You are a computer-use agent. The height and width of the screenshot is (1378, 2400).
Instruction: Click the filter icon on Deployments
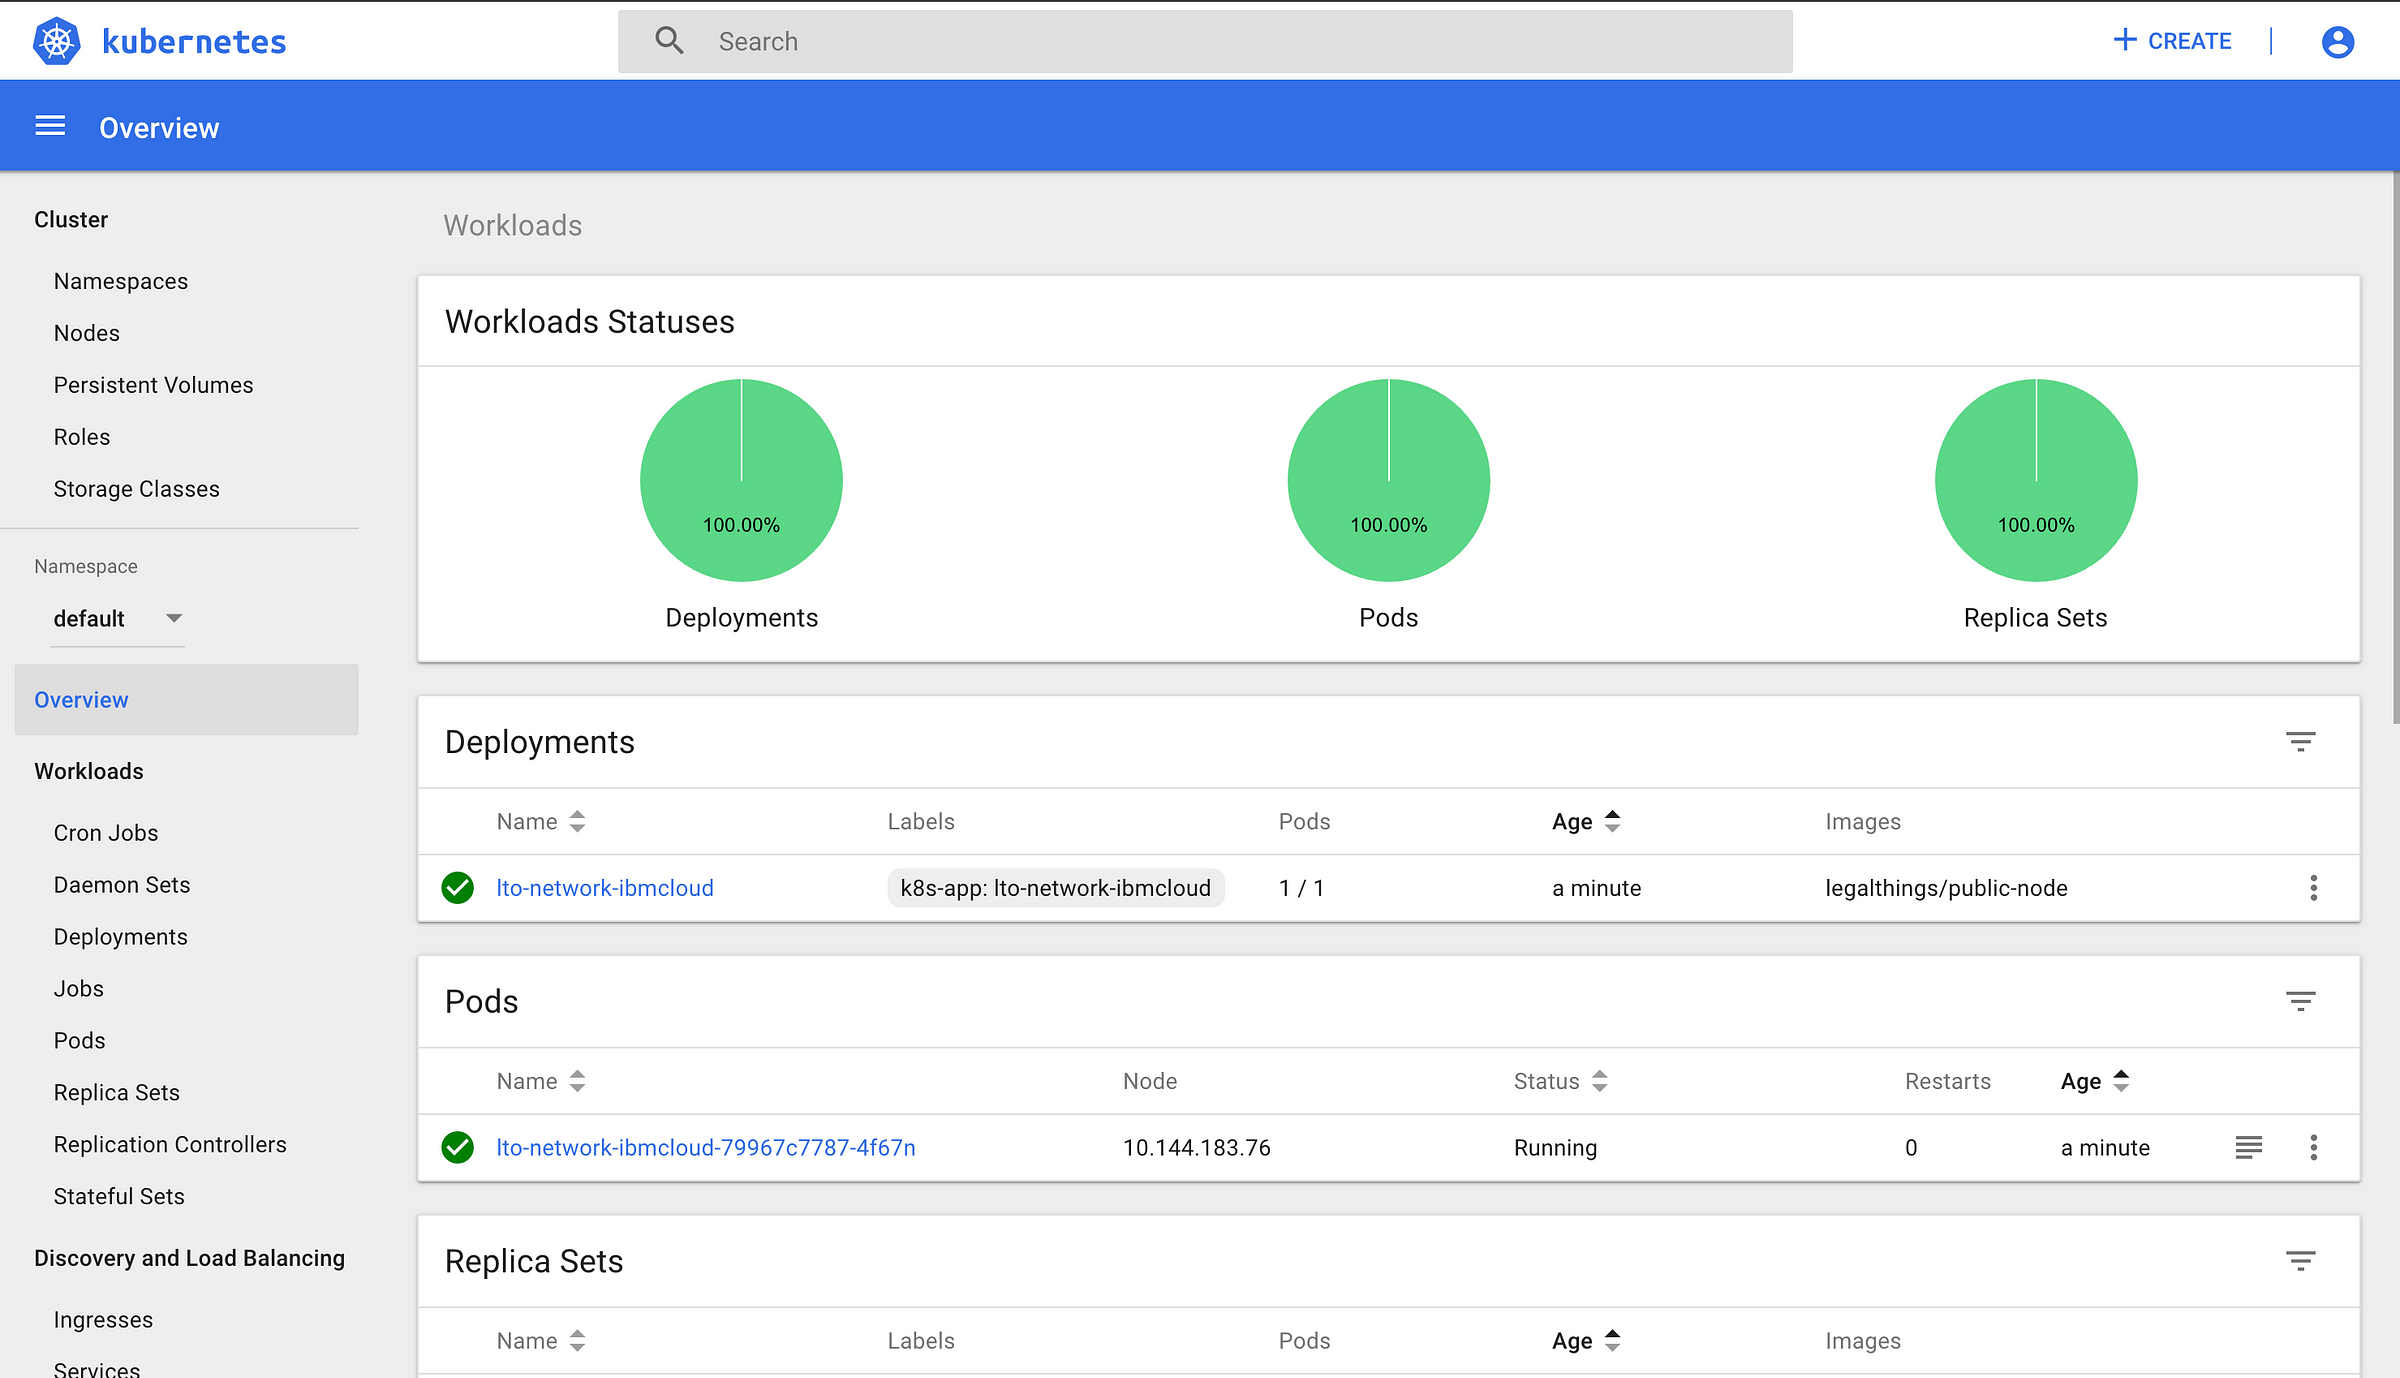[x=2301, y=742]
